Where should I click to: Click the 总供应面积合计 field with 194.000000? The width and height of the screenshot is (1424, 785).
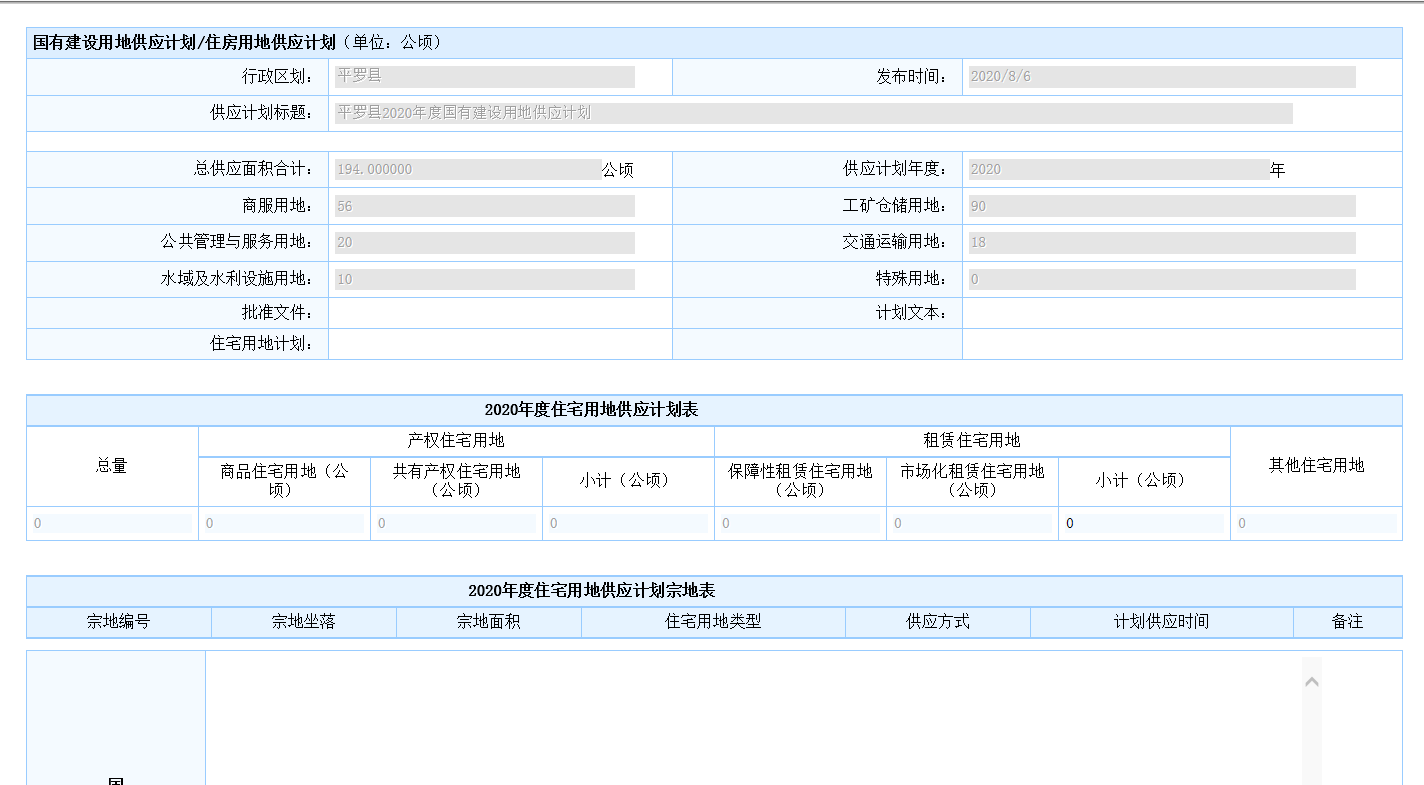click(x=466, y=170)
